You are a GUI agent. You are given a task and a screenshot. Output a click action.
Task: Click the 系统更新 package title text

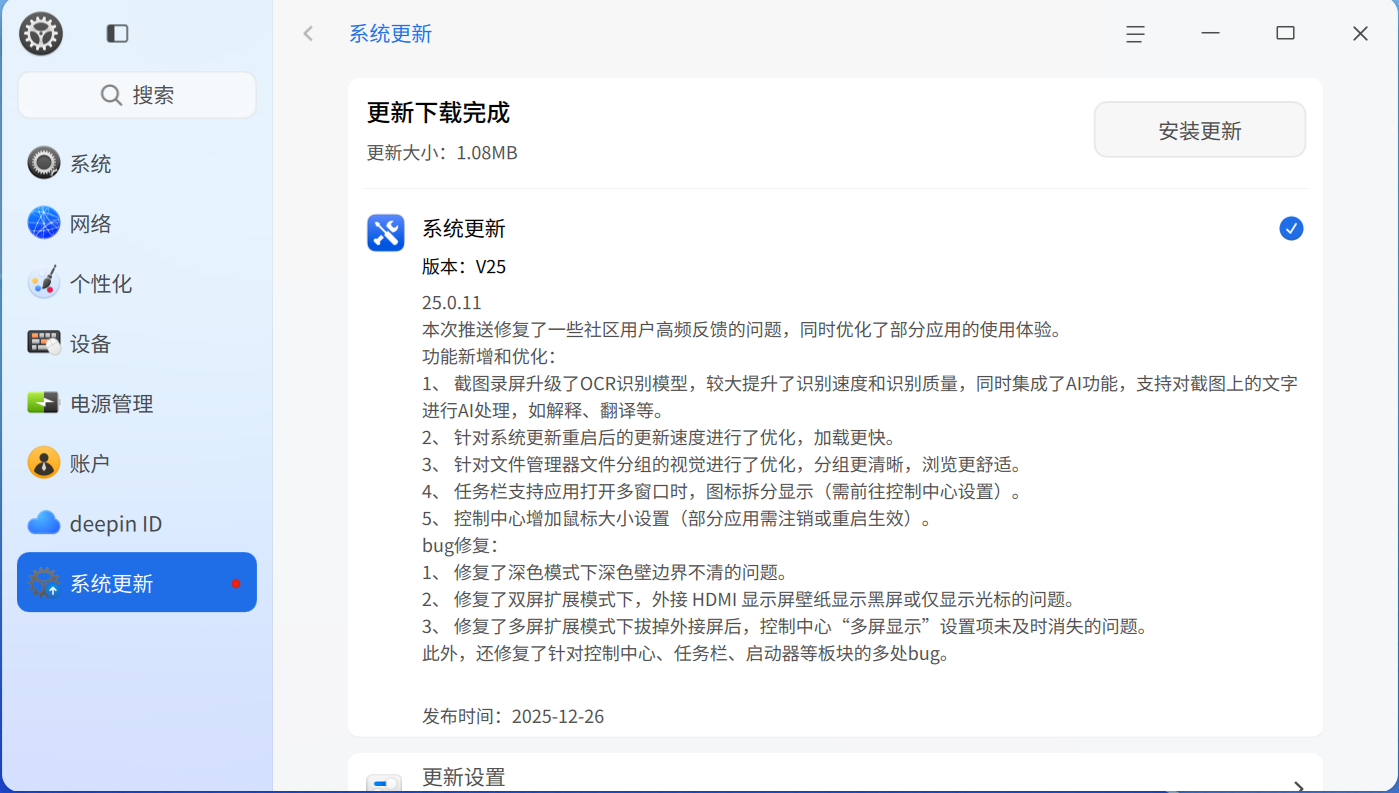[x=464, y=229]
